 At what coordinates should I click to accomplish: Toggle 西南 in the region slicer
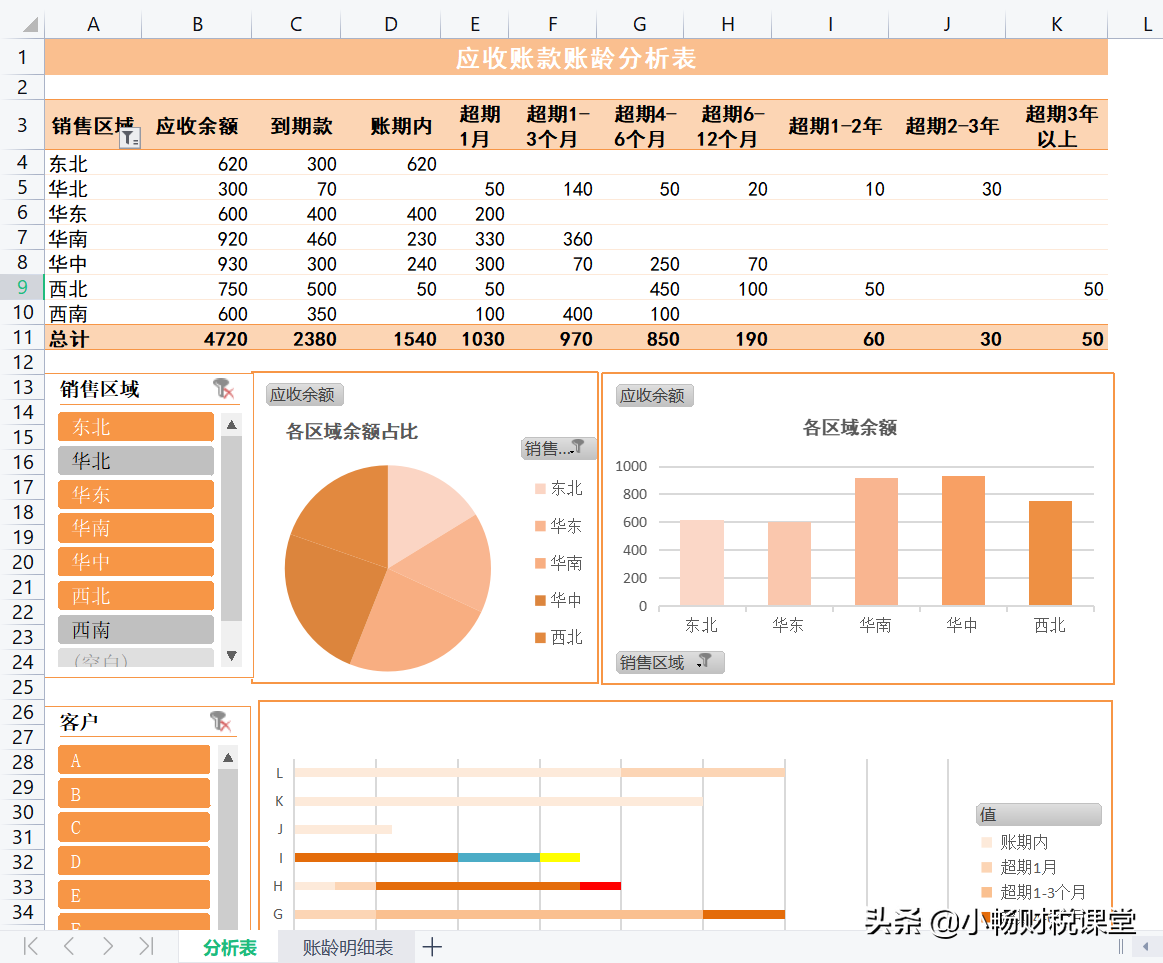click(x=135, y=629)
